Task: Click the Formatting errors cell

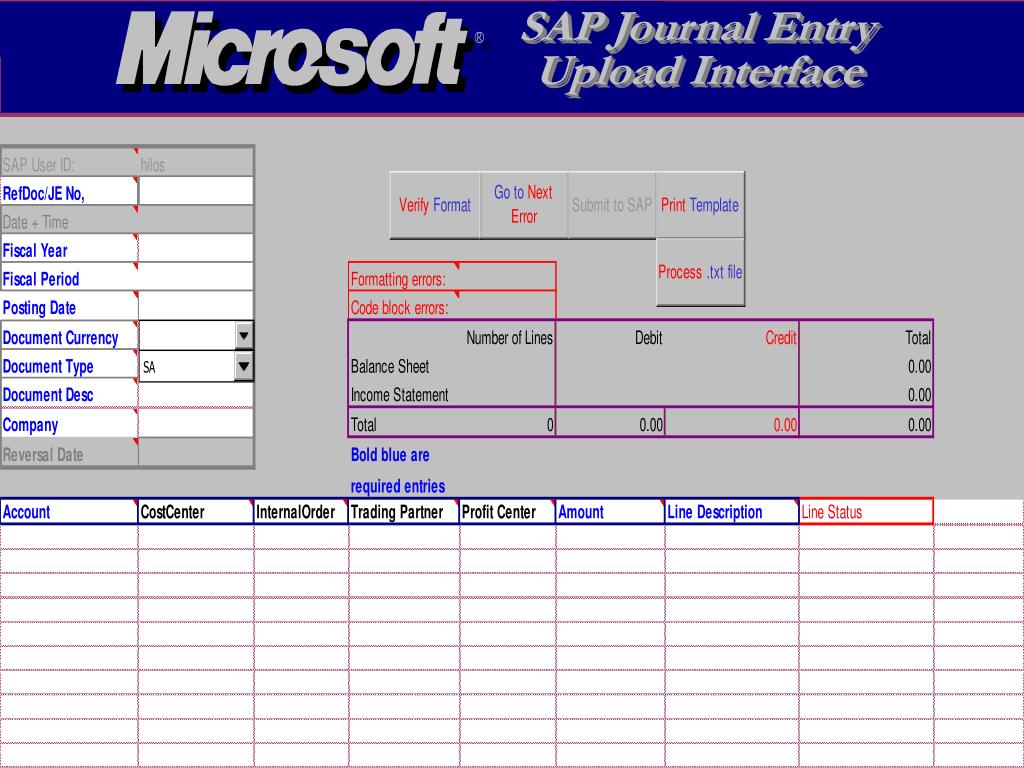Action: click(x=452, y=277)
